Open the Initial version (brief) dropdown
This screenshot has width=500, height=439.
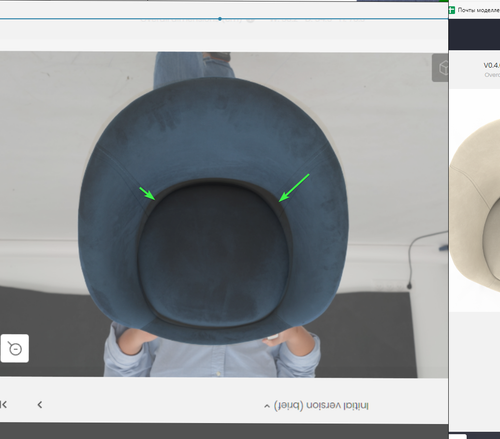316,405
